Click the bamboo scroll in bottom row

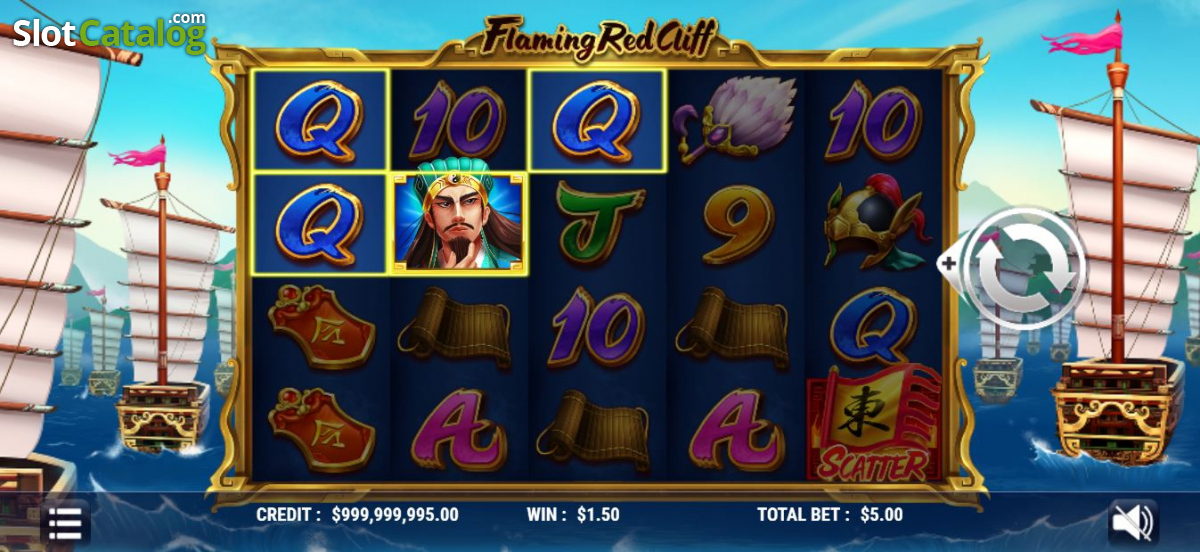pos(597,426)
